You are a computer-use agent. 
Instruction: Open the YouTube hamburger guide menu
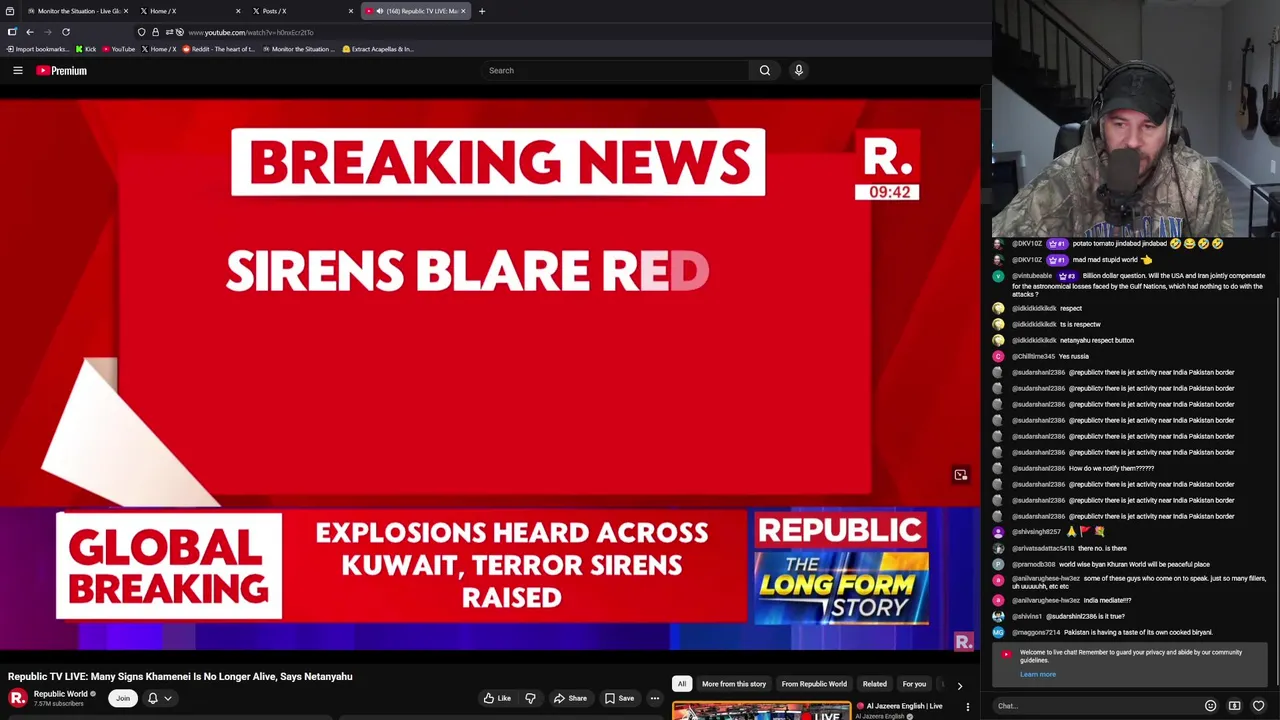pyautogui.click(x=17, y=70)
